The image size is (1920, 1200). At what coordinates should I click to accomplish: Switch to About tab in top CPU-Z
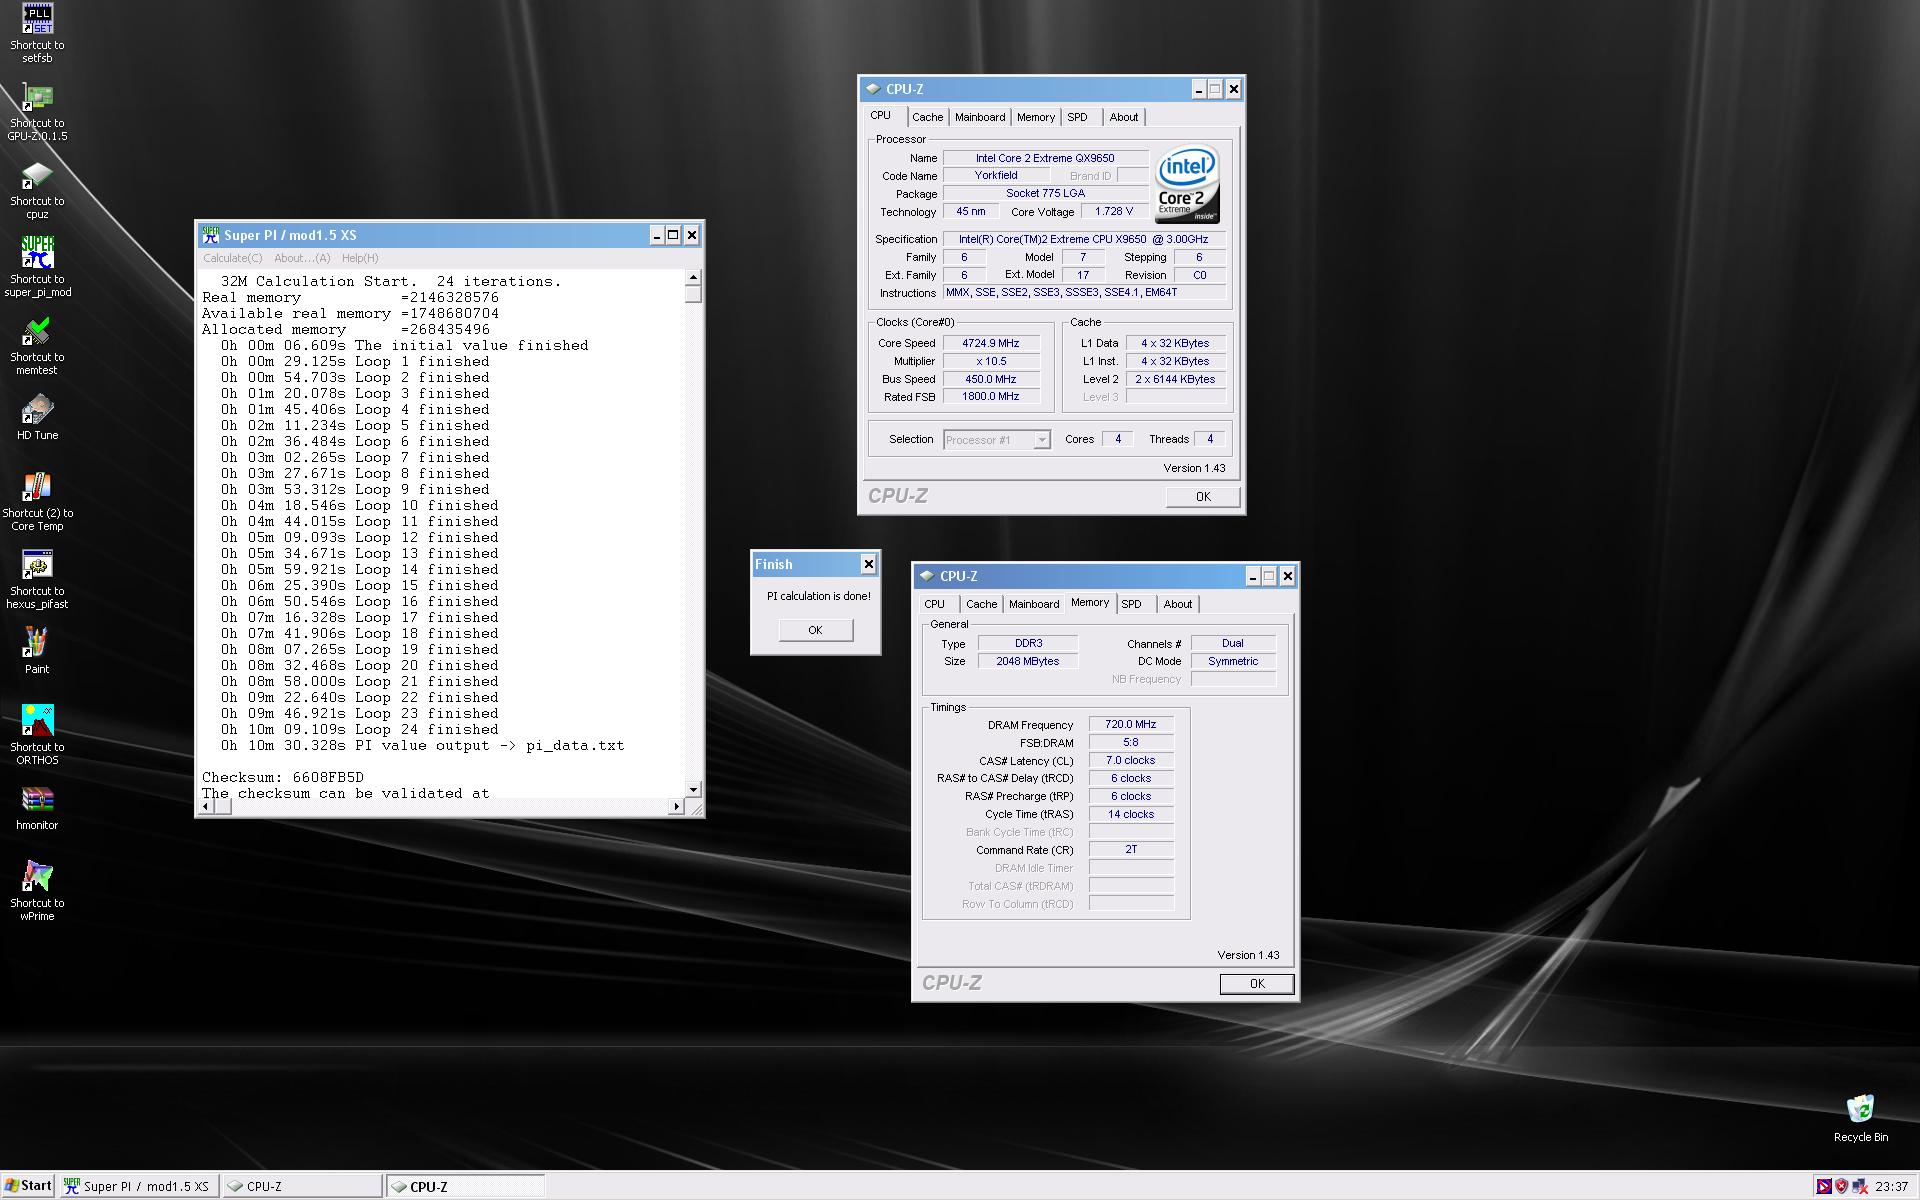click(1124, 117)
